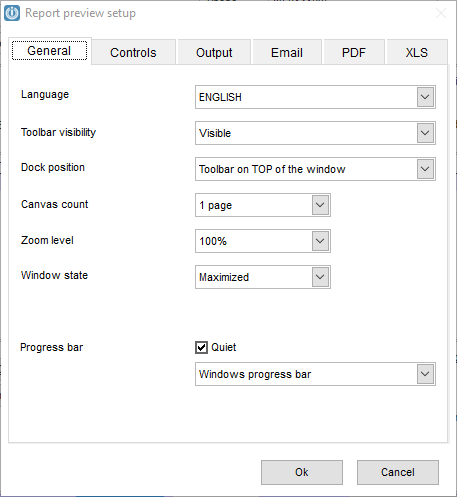The image size is (457, 497).
Task: Switch to the PDF tab
Action: pyautogui.click(x=354, y=52)
